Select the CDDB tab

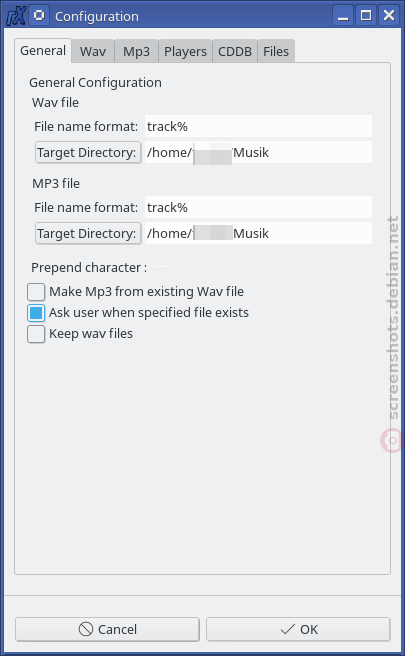click(235, 51)
